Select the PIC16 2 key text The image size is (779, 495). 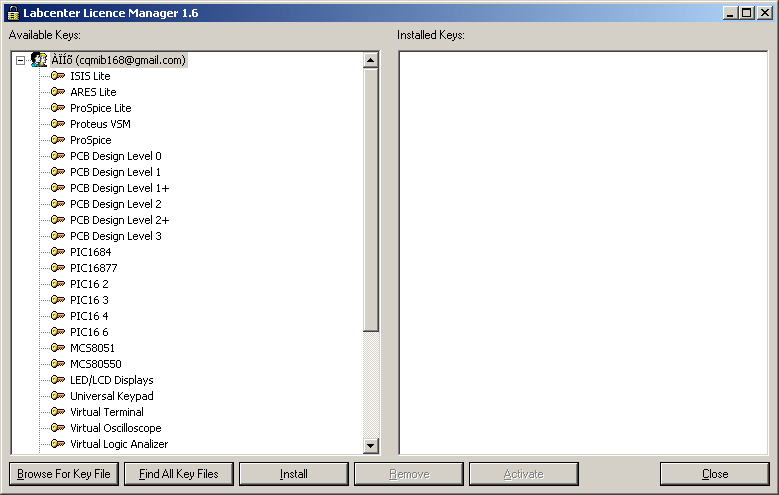click(89, 284)
